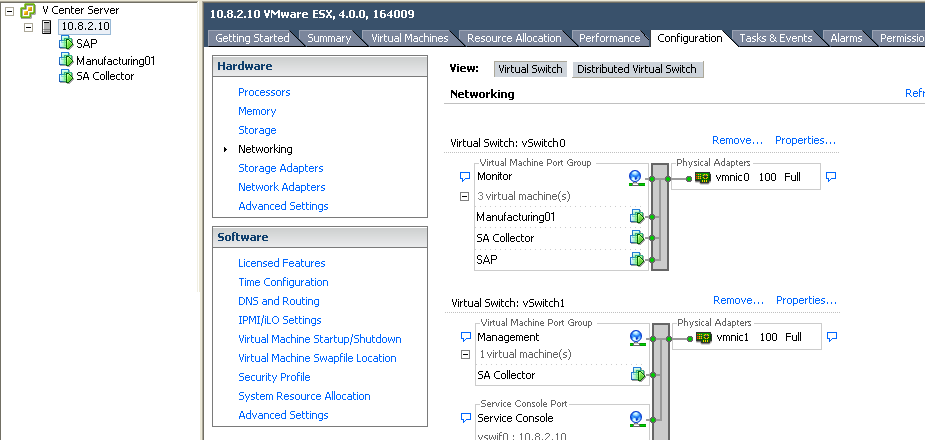This screenshot has height=440, width=925.
Task: Collapse the Monitor virtual machines list
Action: [464, 197]
